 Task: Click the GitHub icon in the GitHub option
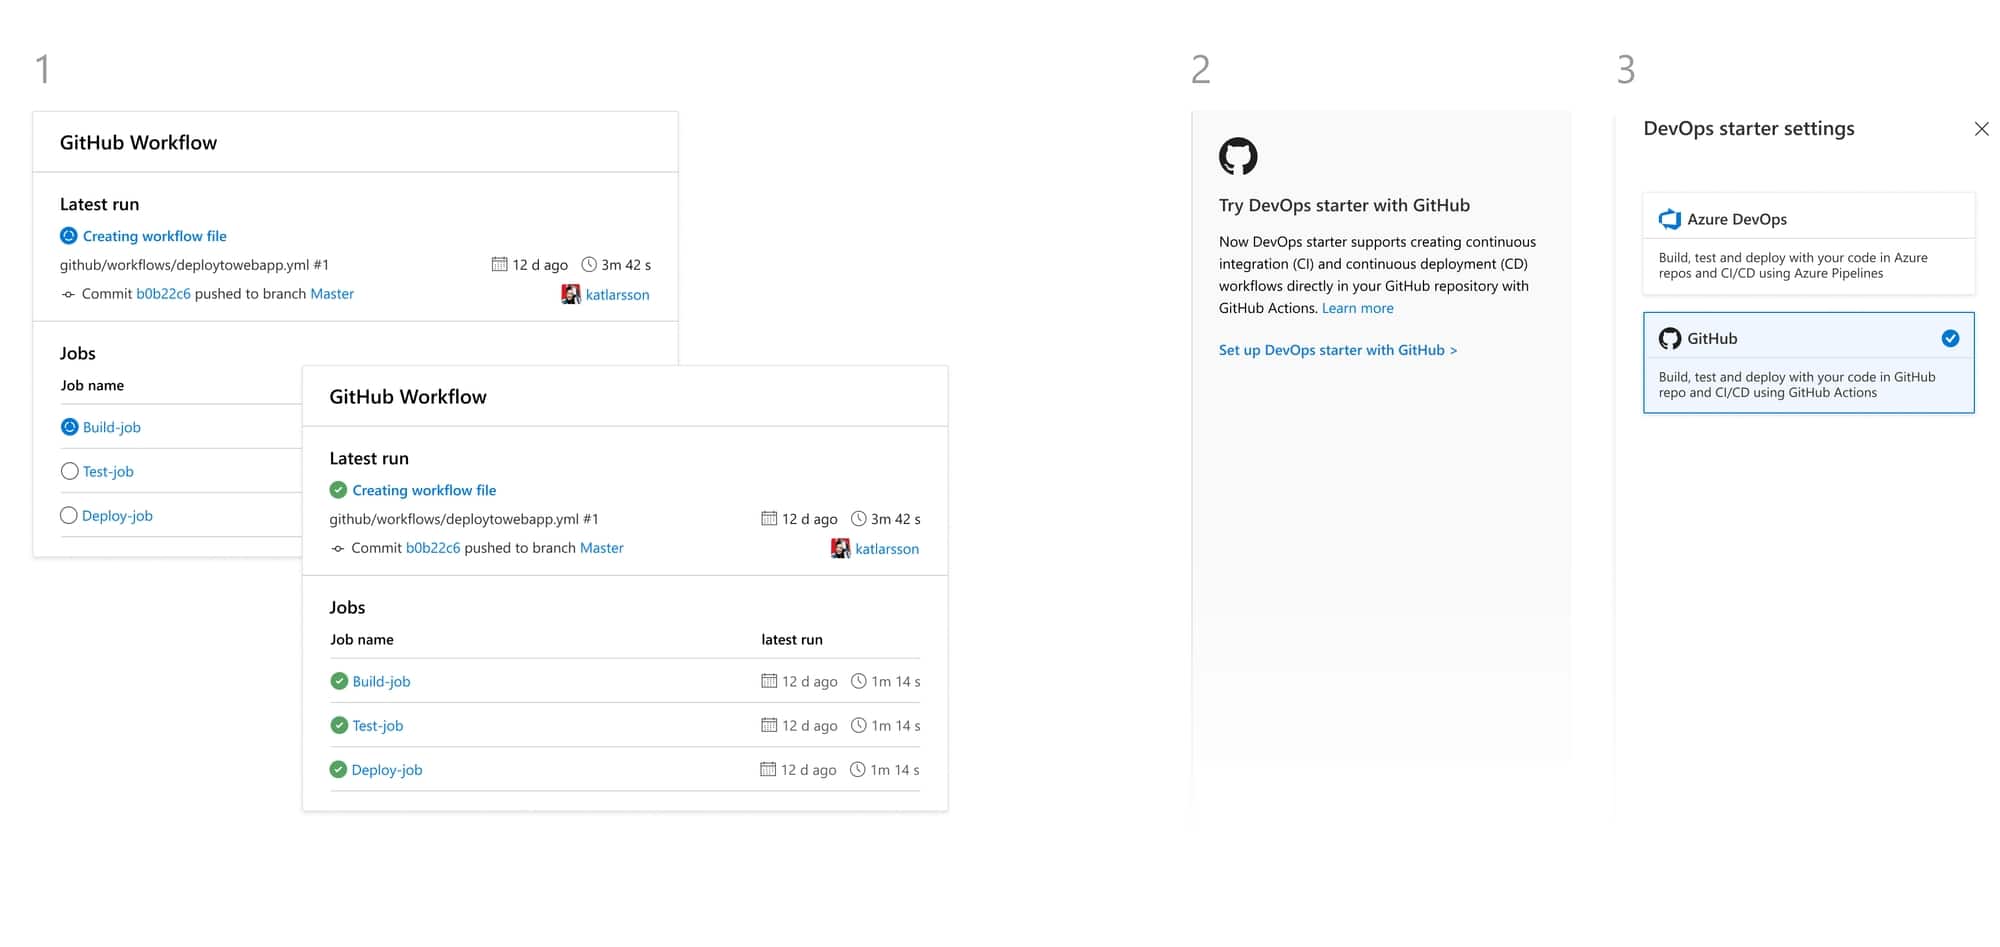tap(1670, 338)
